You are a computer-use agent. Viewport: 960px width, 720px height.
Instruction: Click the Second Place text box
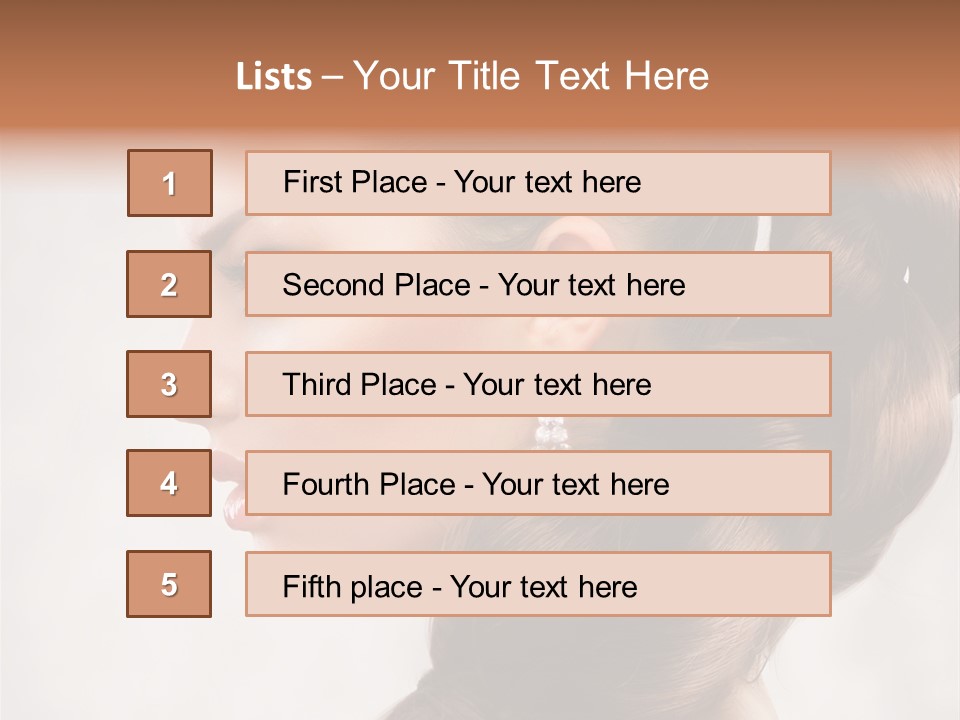(538, 284)
